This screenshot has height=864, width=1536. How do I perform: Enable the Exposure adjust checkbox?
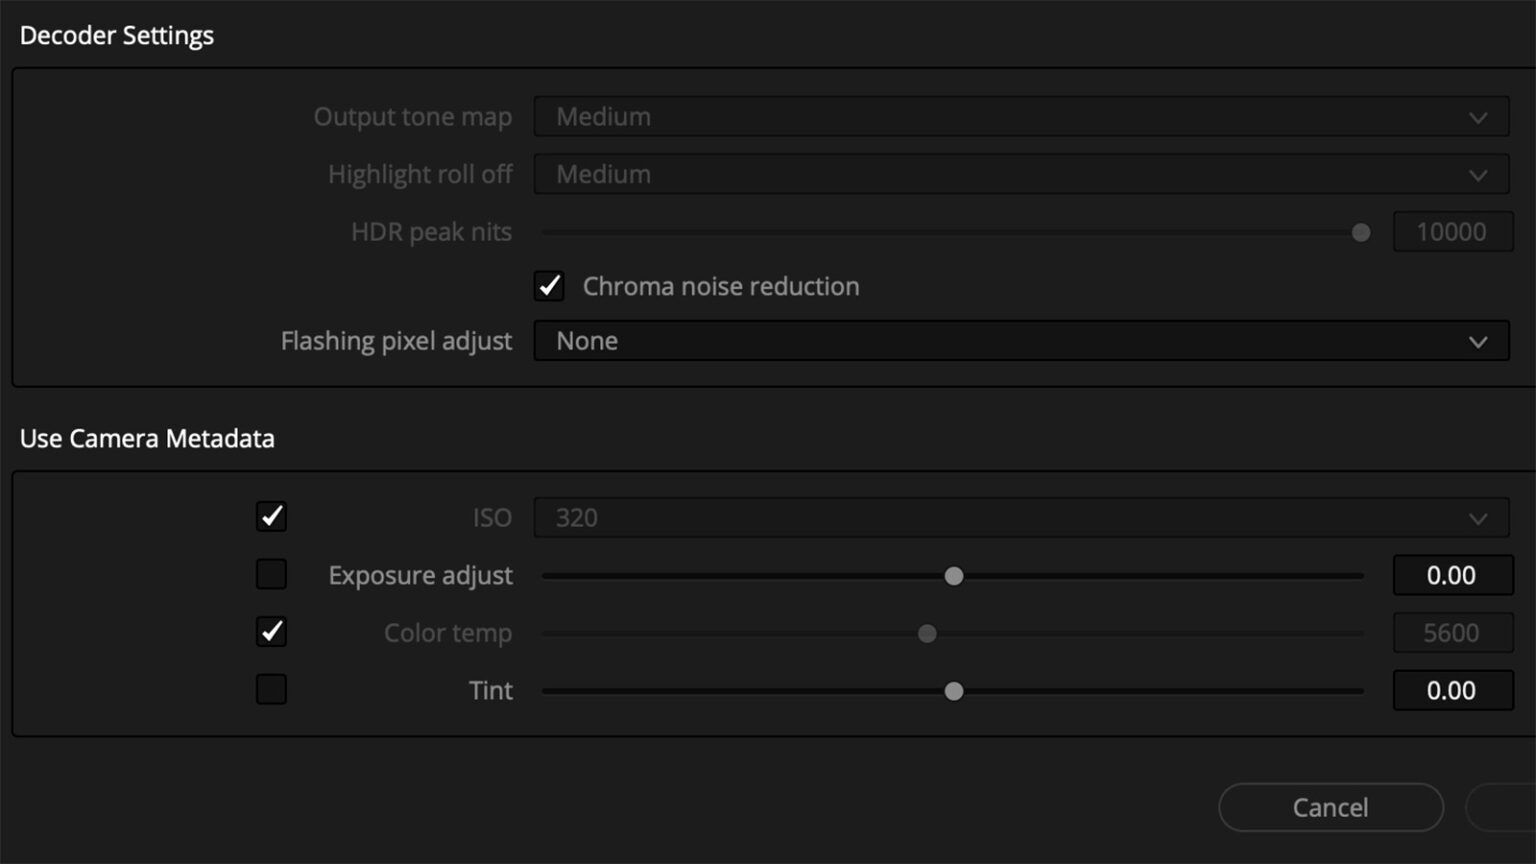click(x=271, y=575)
